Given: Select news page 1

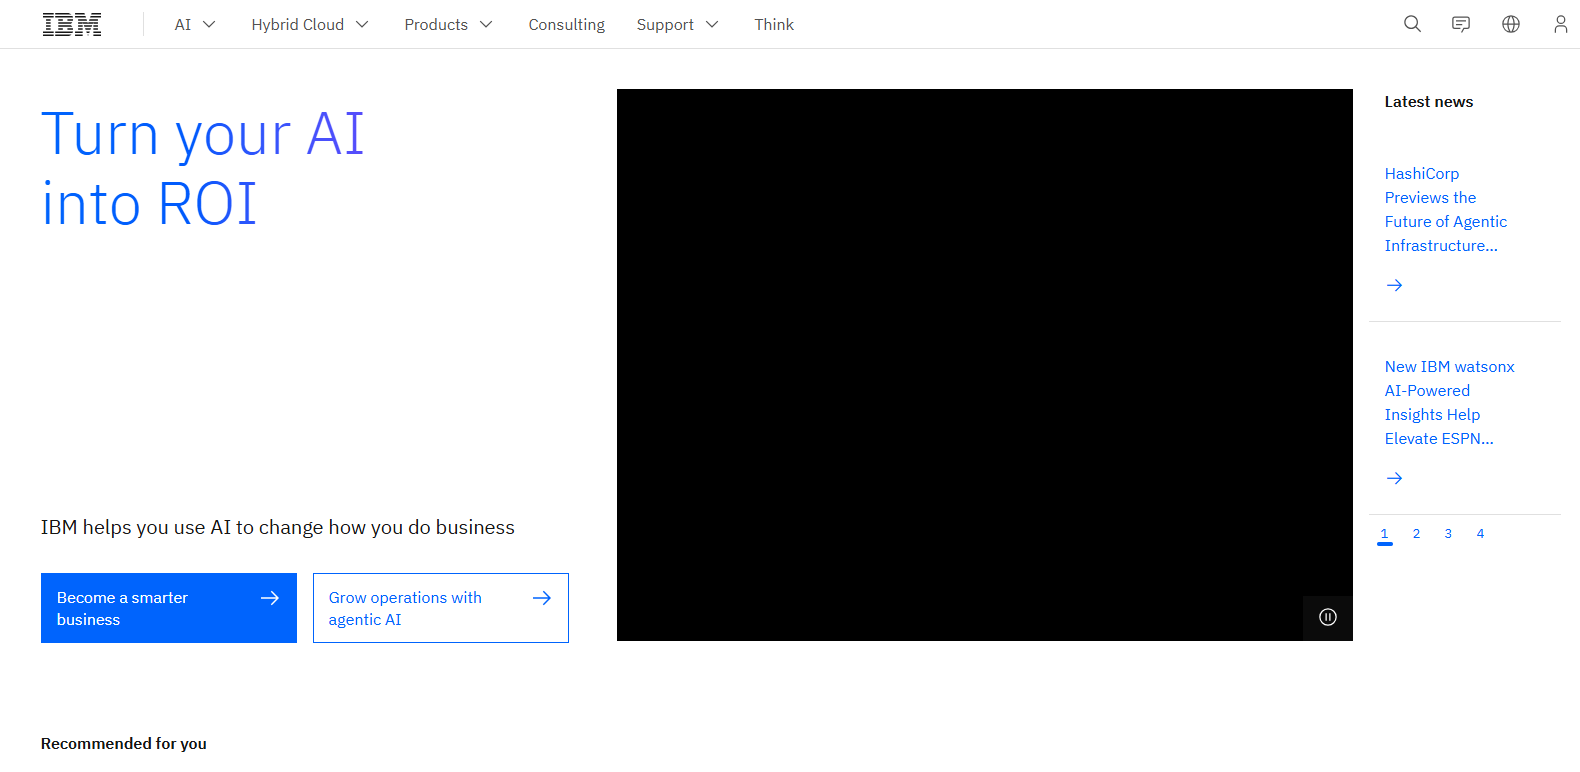Looking at the screenshot, I should (1384, 534).
